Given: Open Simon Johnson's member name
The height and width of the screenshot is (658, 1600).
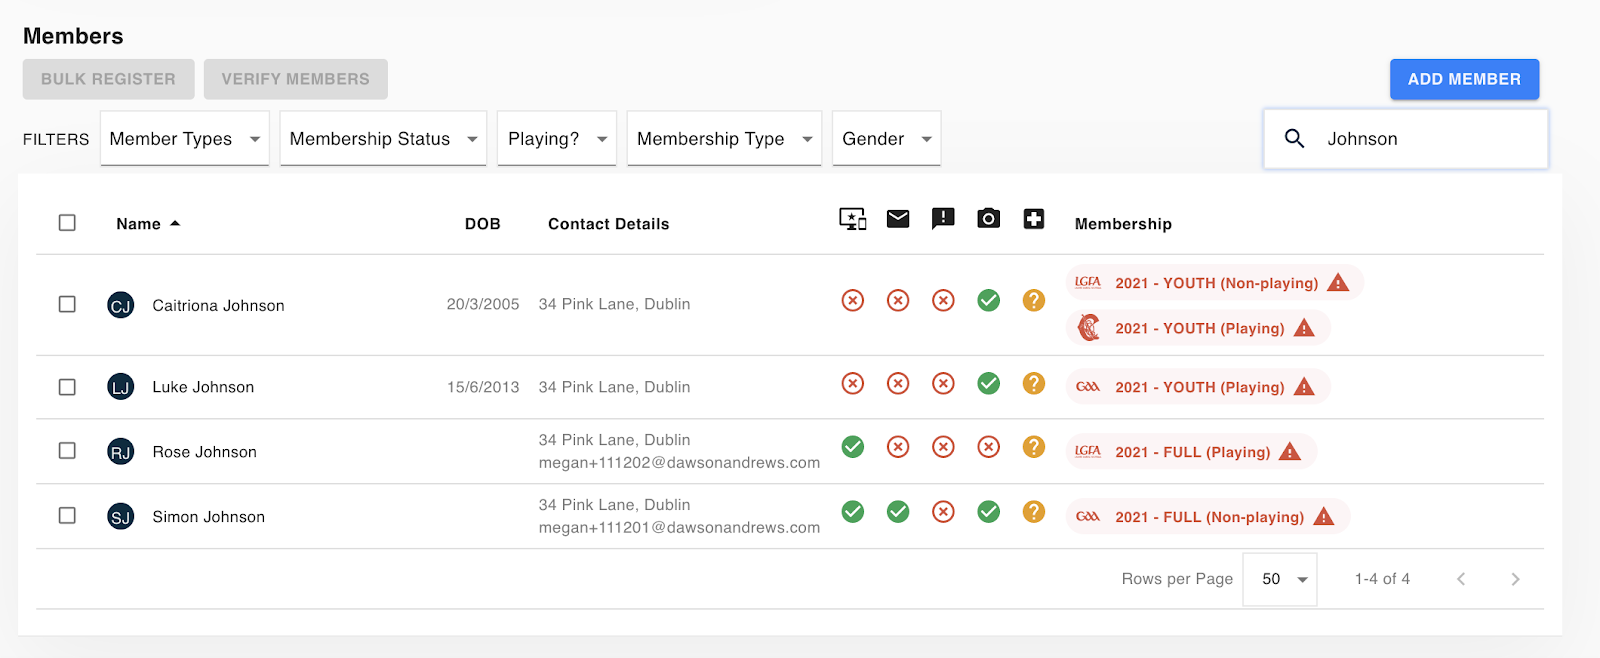Looking at the screenshot, I should click(208, 517).
